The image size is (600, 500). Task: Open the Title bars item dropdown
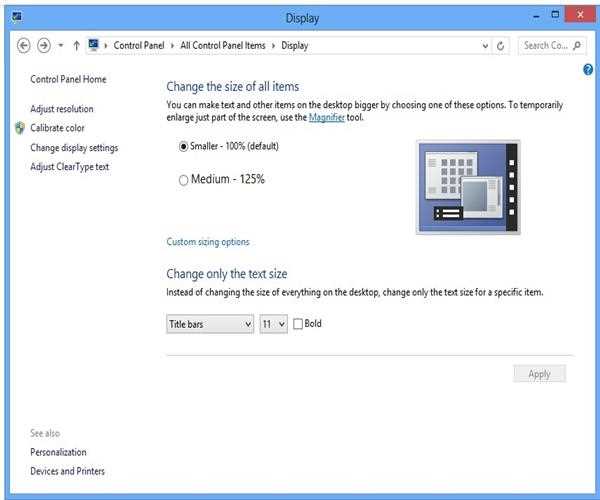click(210, 324)
